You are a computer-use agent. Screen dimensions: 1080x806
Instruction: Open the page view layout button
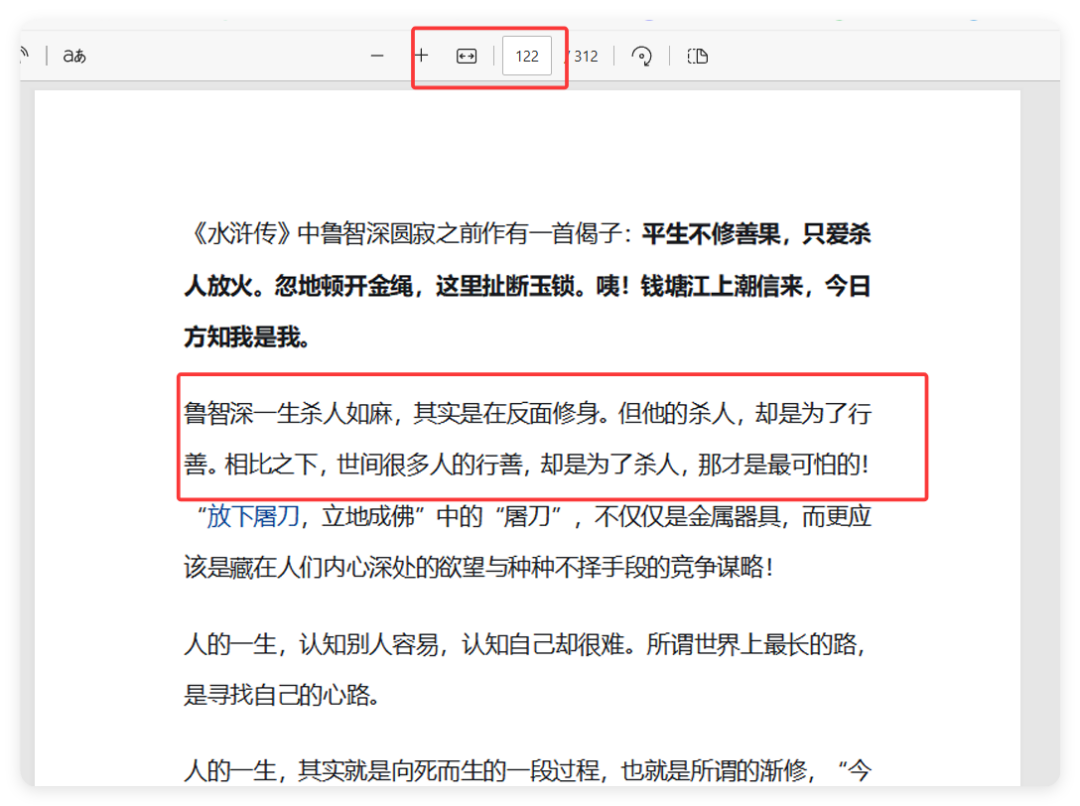(x=697, y=56)
